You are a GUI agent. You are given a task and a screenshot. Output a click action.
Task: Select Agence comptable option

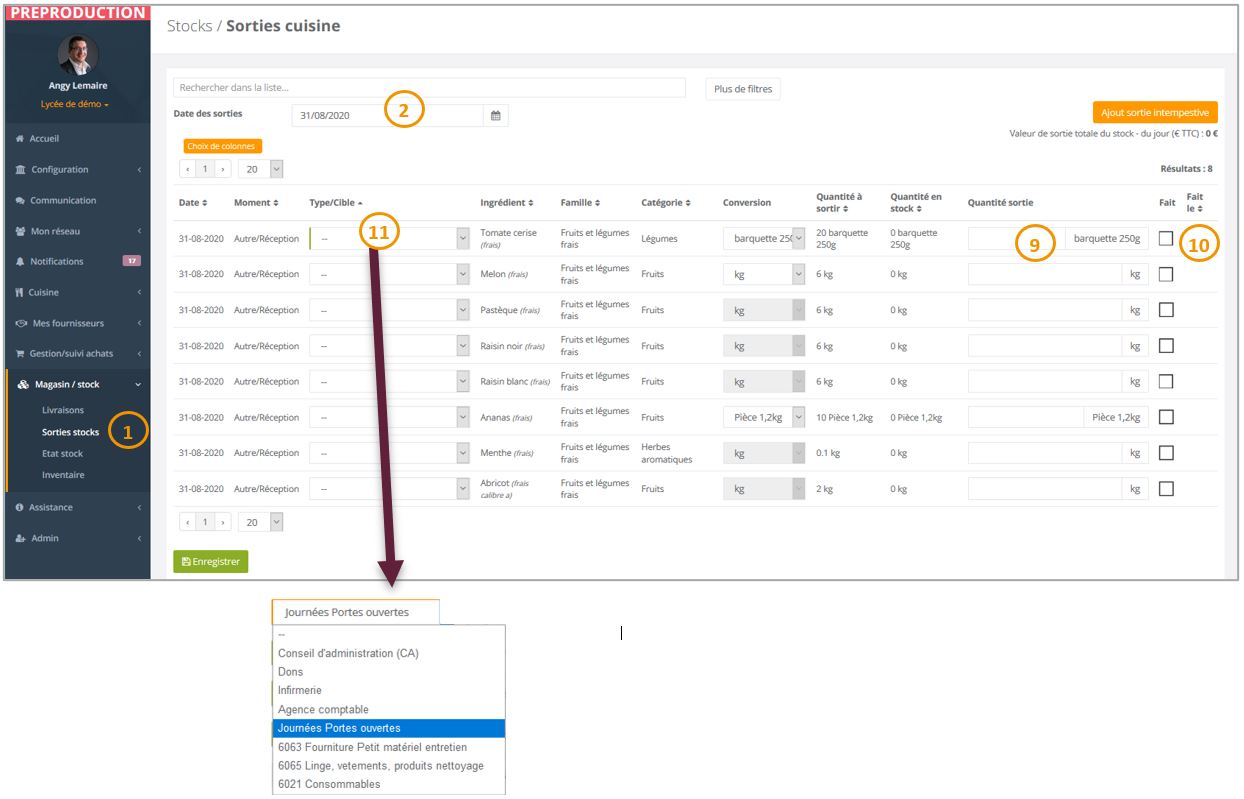point(389,709)
